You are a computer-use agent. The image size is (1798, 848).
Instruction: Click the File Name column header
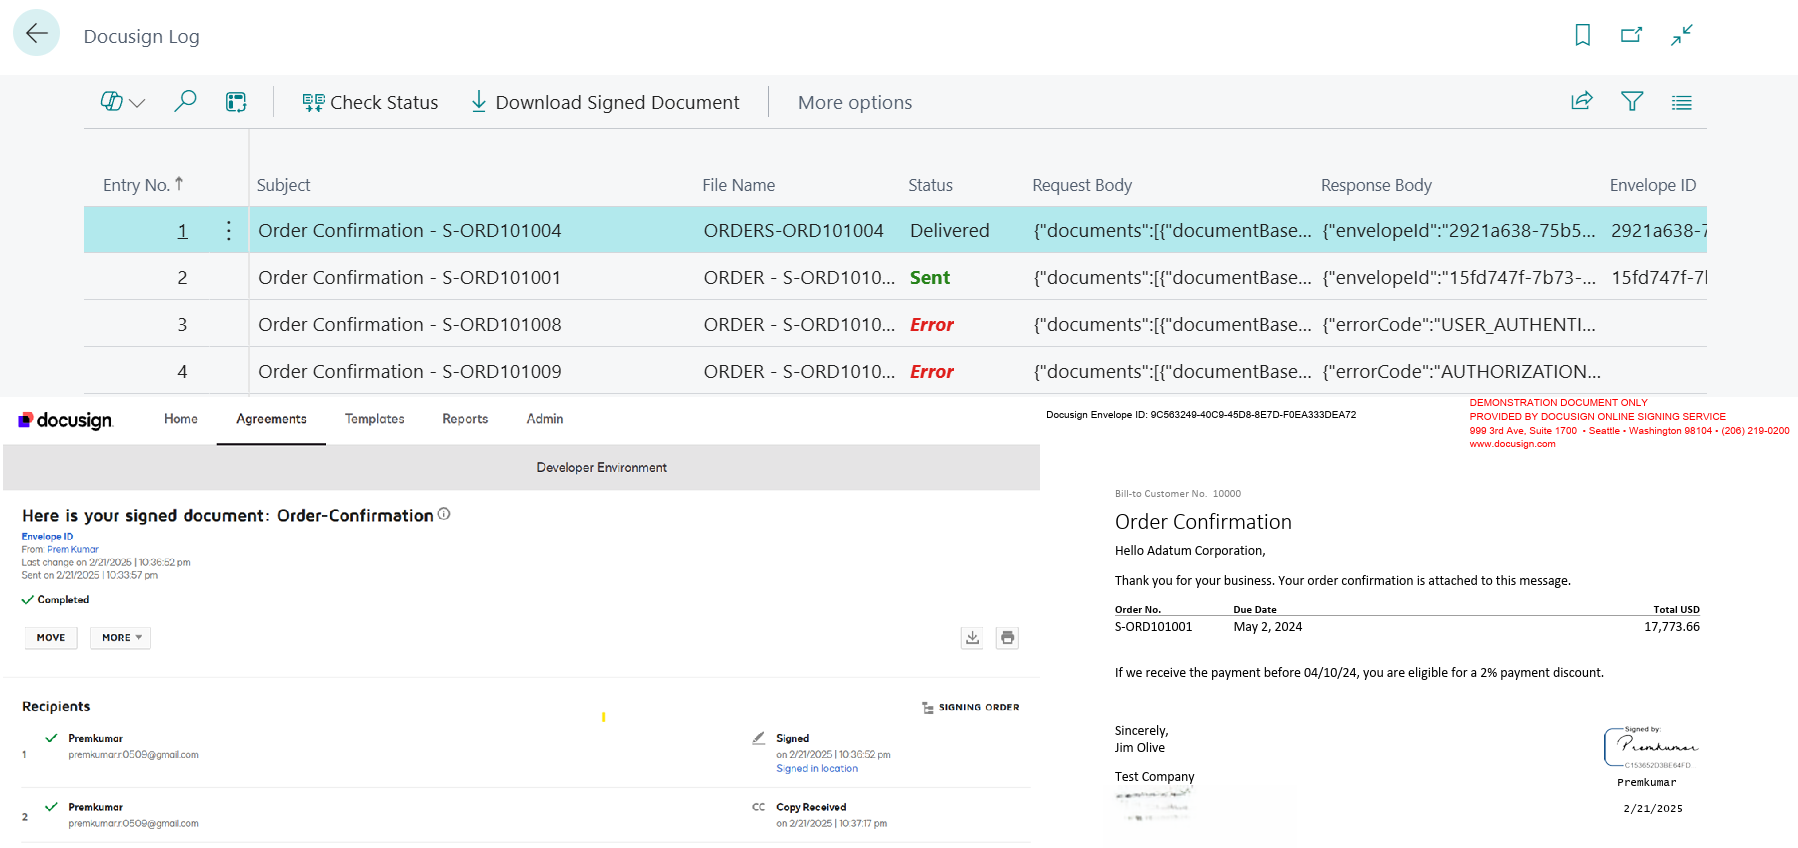(738, 185)
